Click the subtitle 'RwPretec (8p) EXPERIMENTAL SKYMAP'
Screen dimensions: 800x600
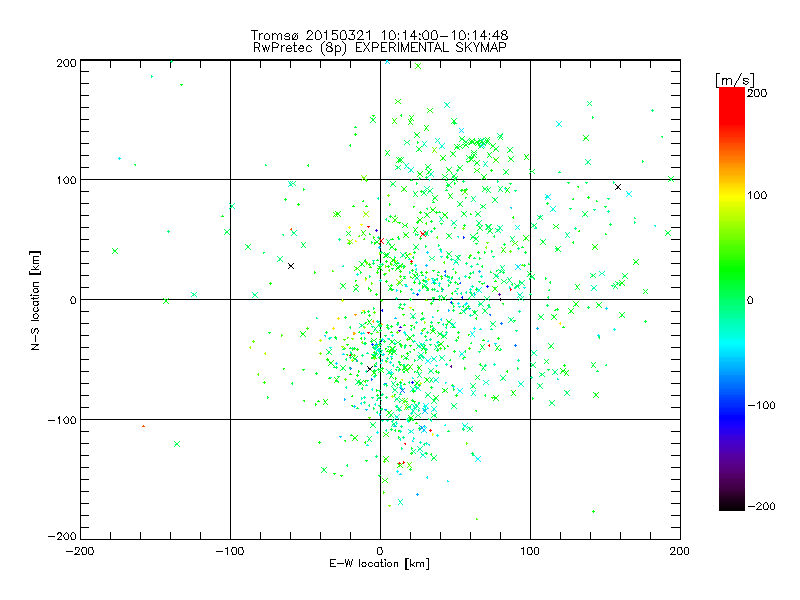tap(380, 48)
